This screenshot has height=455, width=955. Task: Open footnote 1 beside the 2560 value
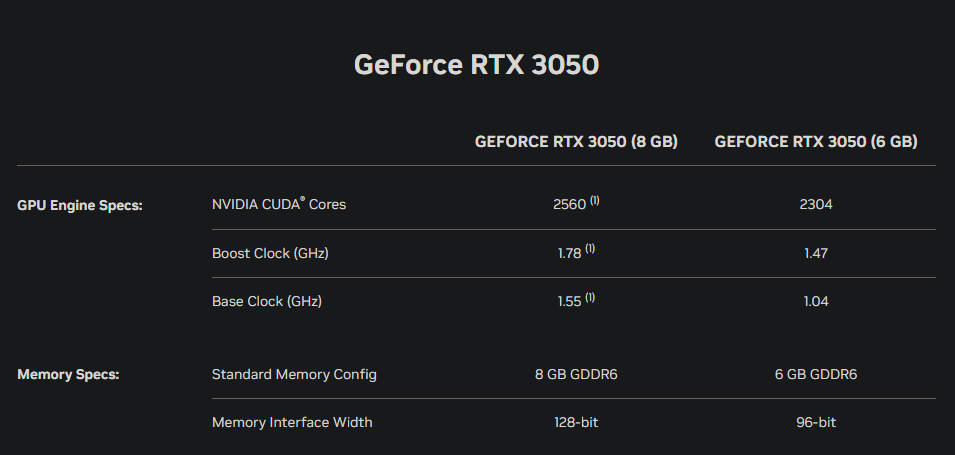pyautogui.click(x=594, y=201)
